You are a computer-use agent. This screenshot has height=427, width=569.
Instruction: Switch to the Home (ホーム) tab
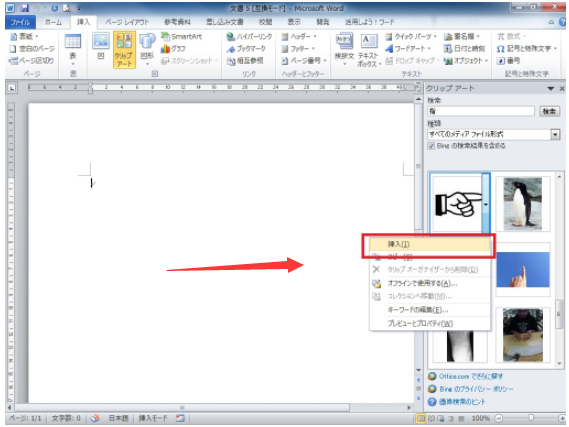(53, 22)
